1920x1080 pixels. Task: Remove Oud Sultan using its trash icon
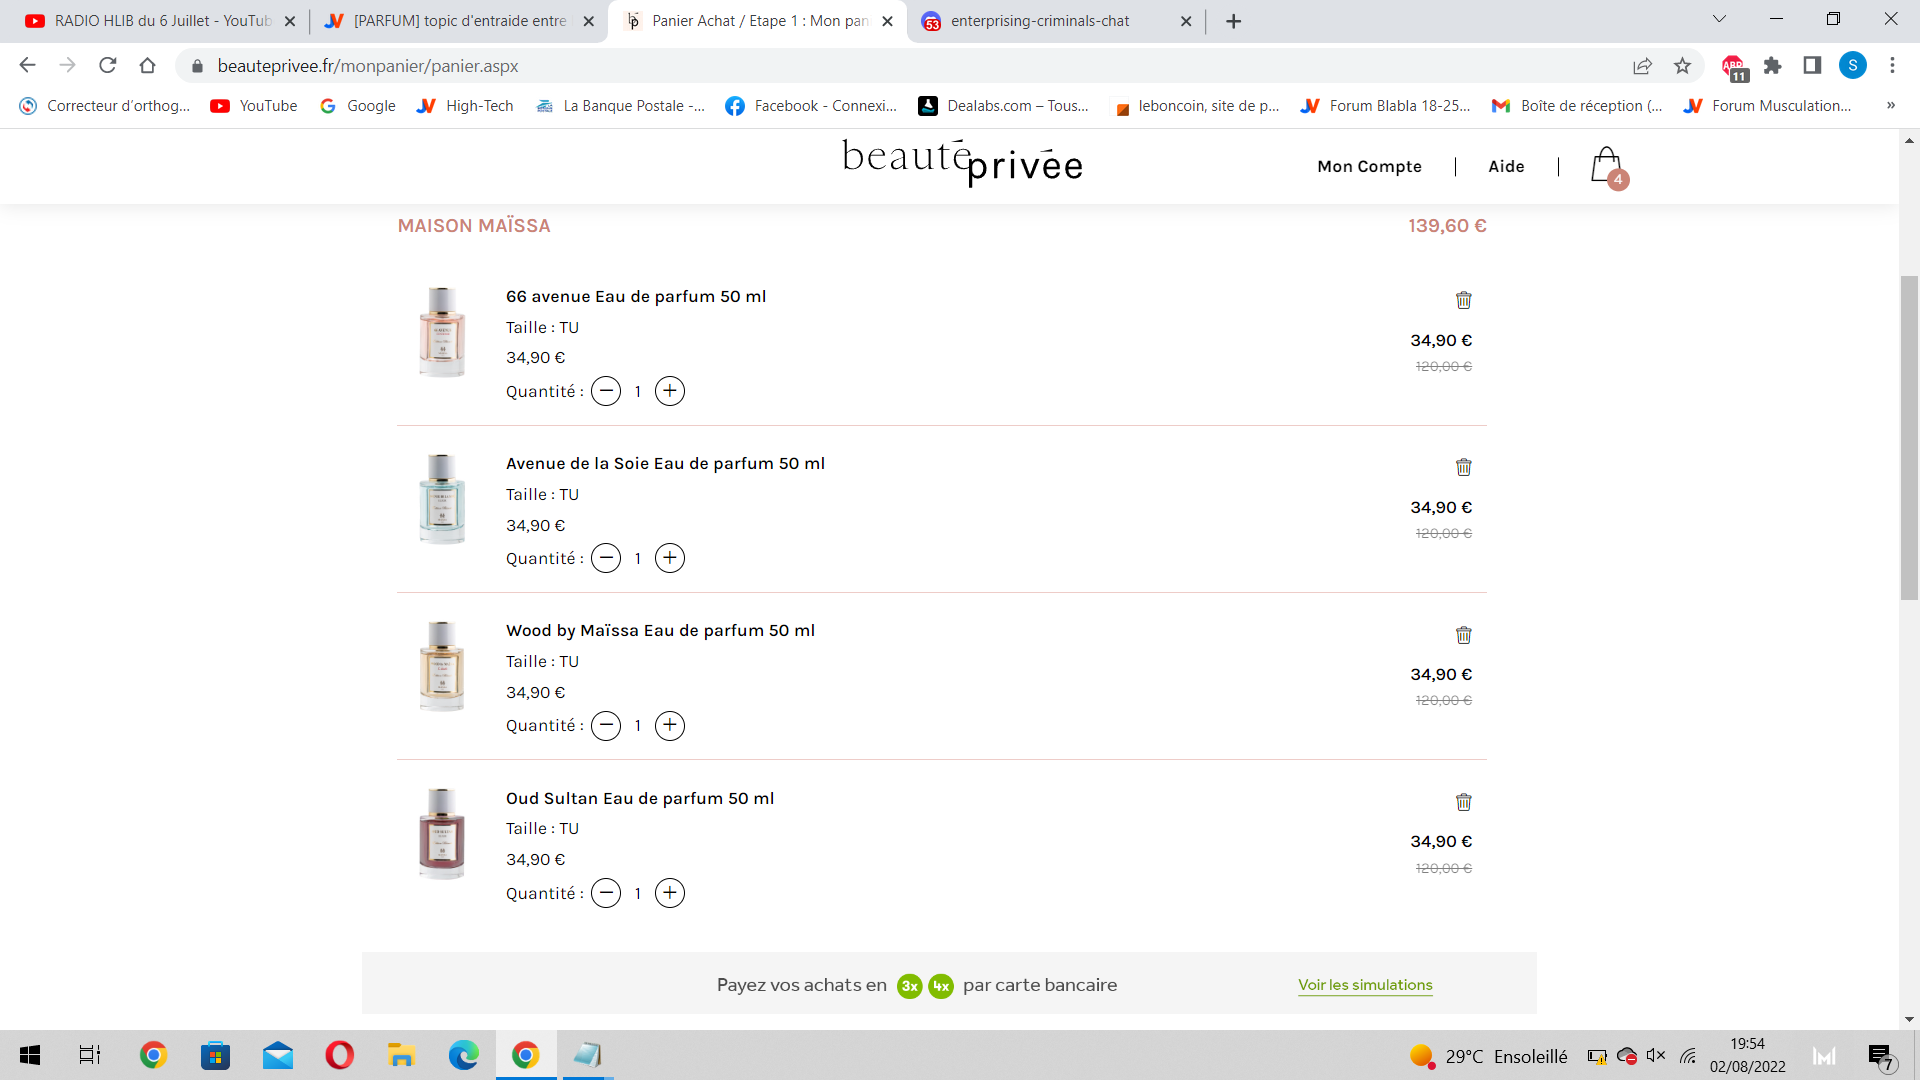click(1463, 802)
